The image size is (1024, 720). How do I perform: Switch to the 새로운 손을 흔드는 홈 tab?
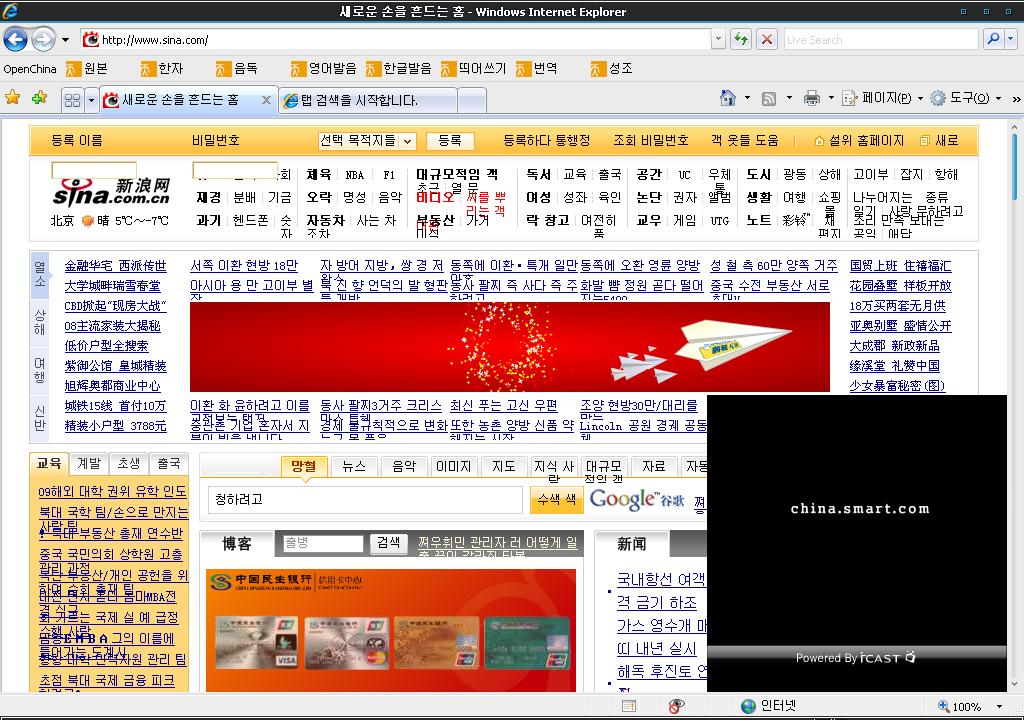pos(180,100)
